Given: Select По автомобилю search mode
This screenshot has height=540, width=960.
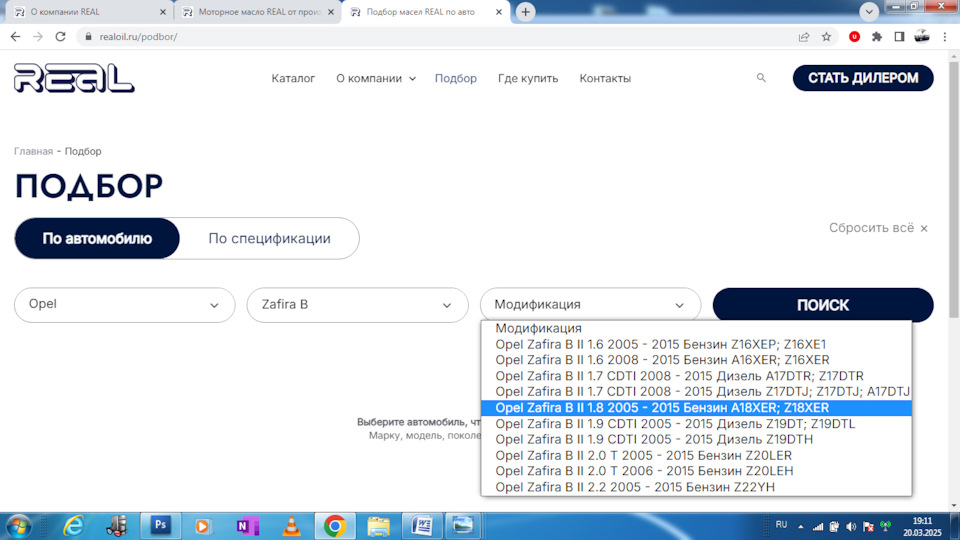Looking at the screenshot, I should (97, 238).
